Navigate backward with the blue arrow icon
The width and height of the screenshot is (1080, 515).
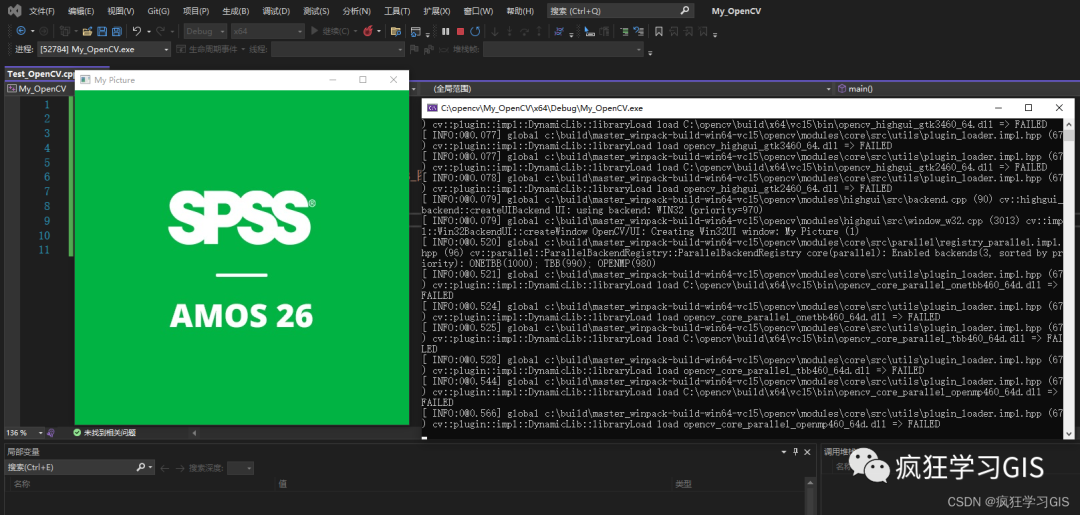21,31
